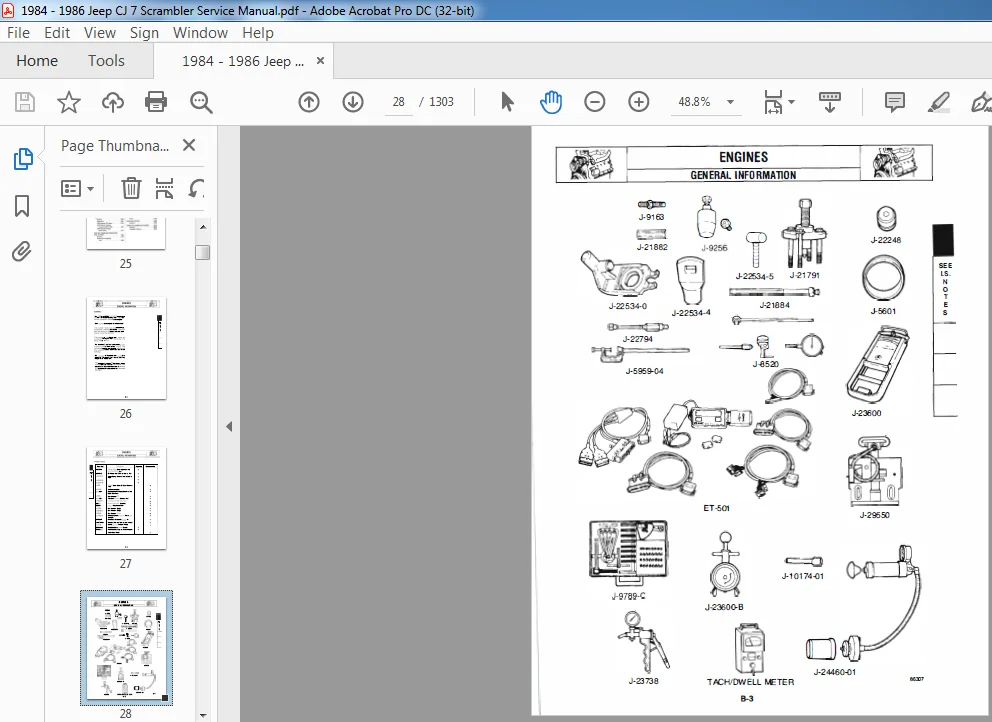The image size is (992, 722).
Task: Open the Edit menu
Action: click(57, 33)
